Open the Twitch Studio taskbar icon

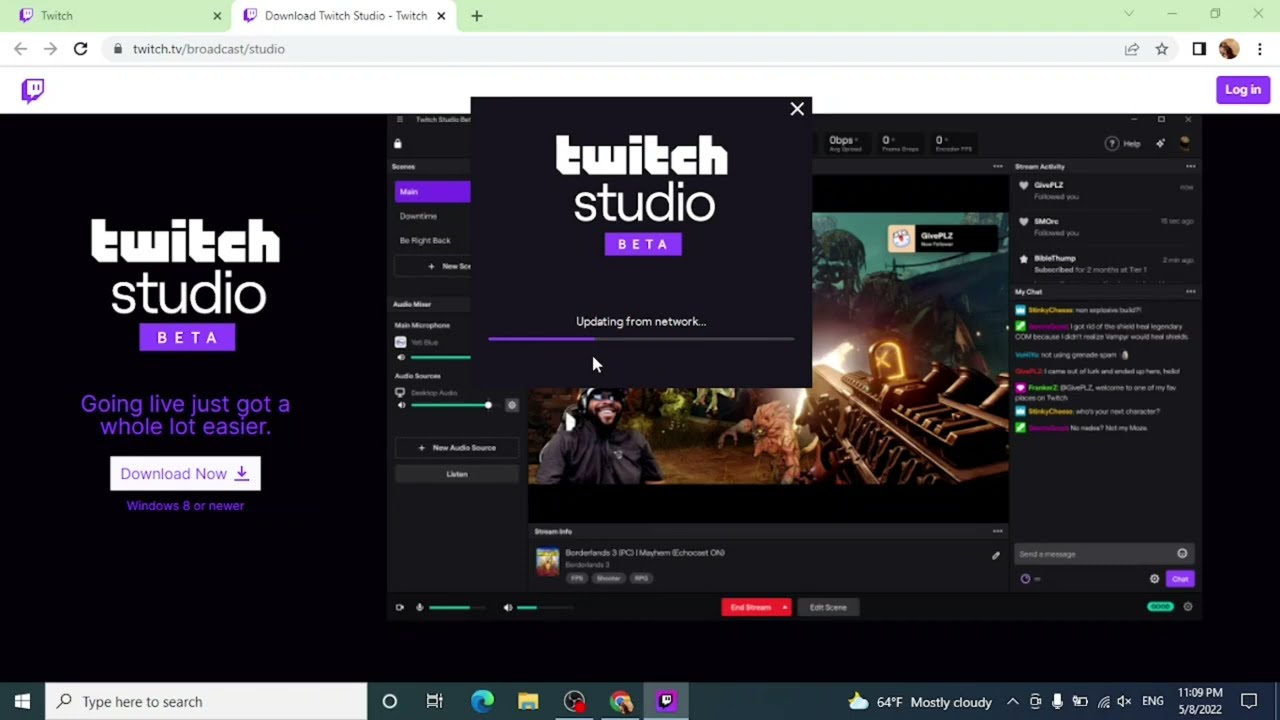[667, 702]
